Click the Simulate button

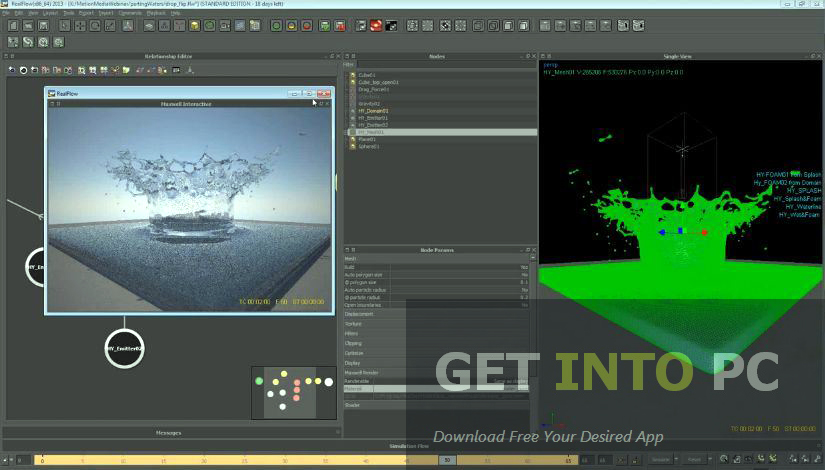coord(661,459)
